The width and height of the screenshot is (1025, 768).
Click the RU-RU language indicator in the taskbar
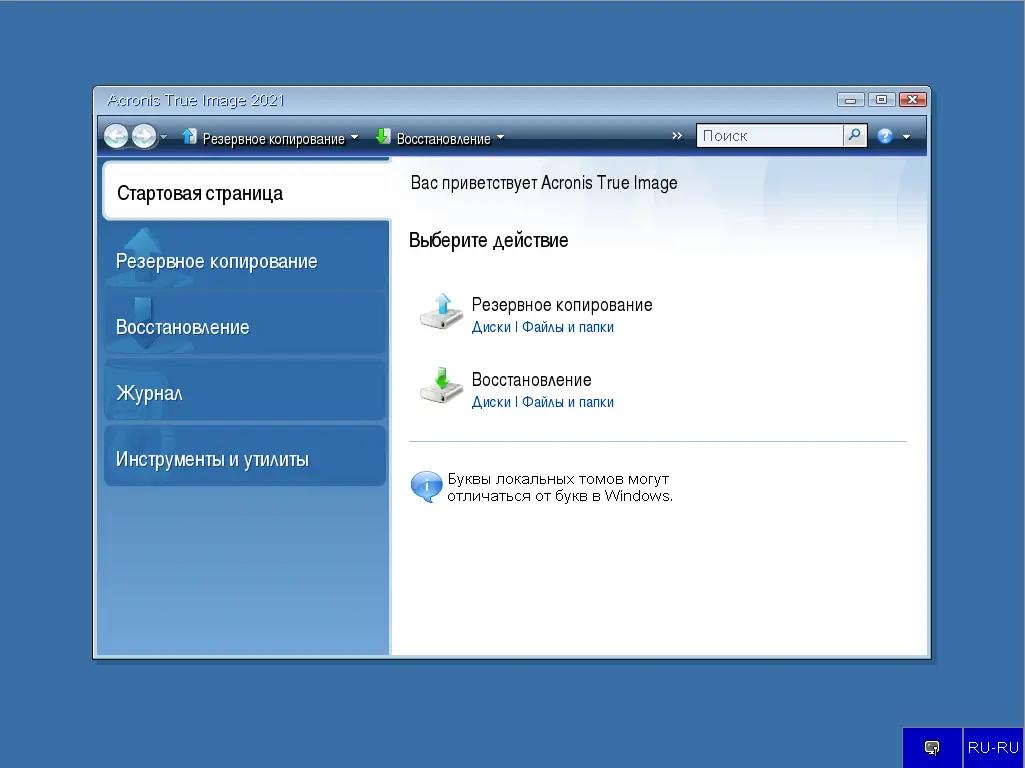tap(994, 747)
